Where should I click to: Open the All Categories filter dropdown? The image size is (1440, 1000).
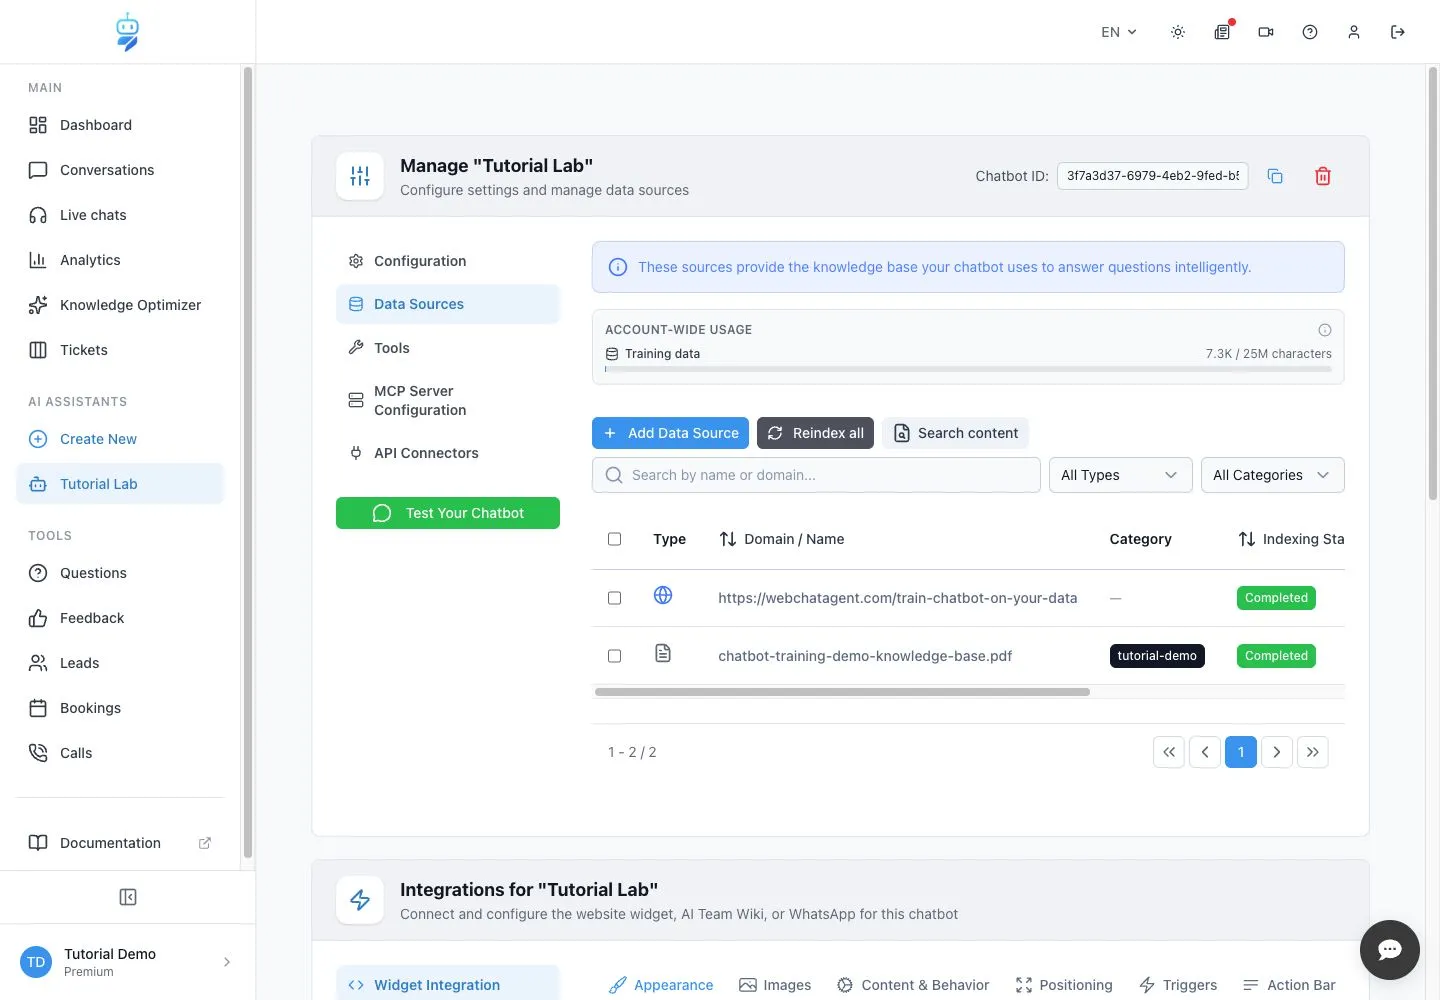point(1272,475)
